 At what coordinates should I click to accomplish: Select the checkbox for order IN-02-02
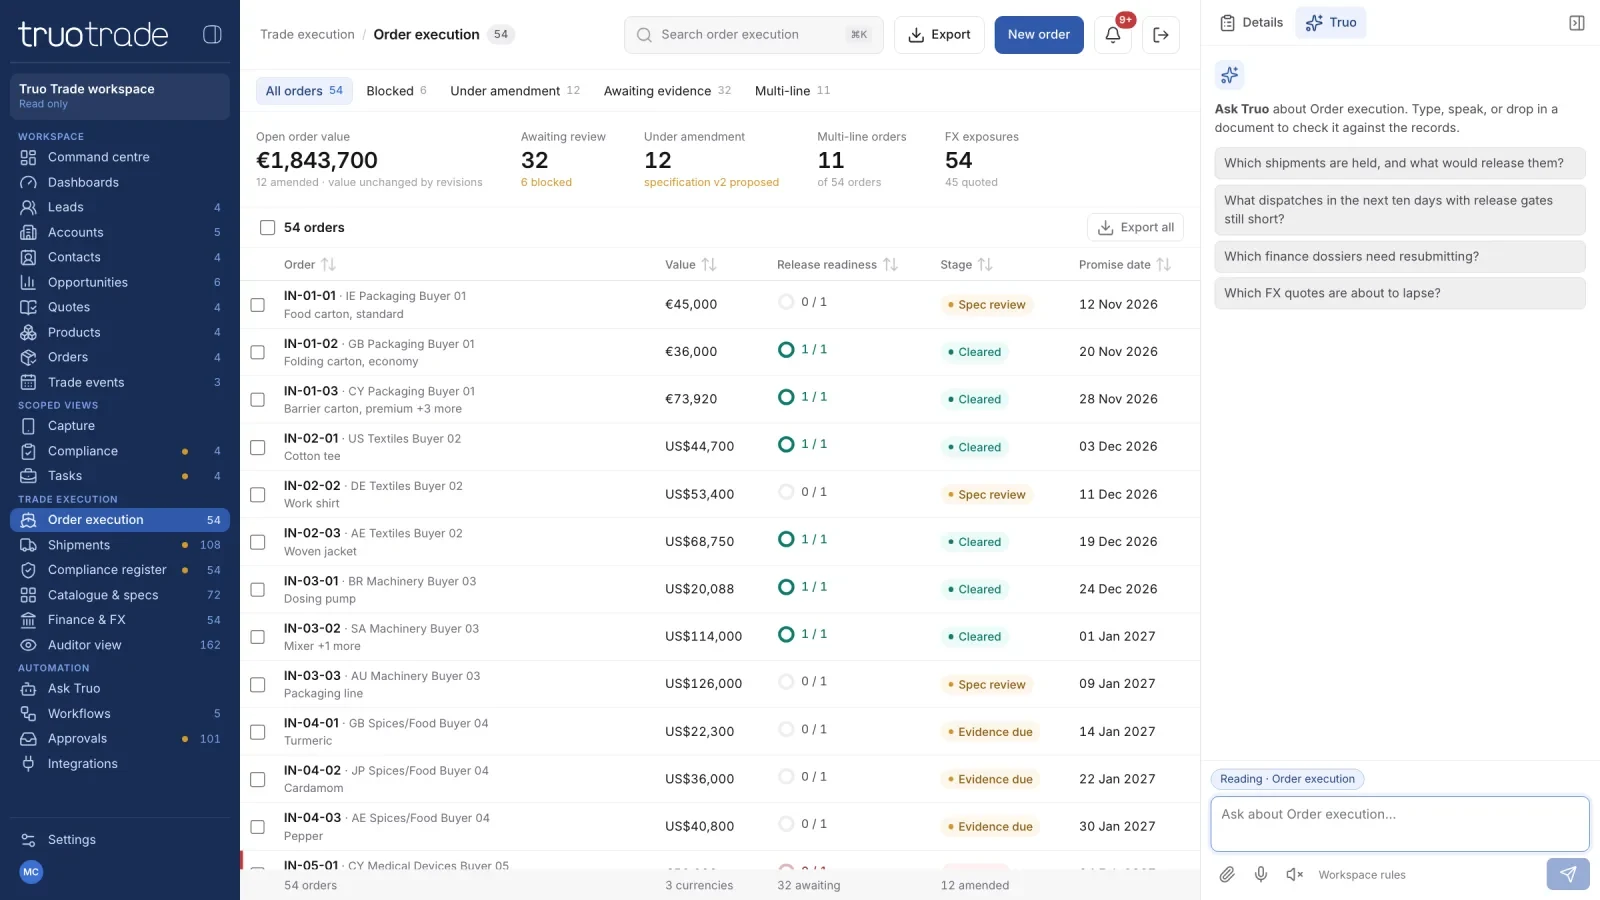257,495
